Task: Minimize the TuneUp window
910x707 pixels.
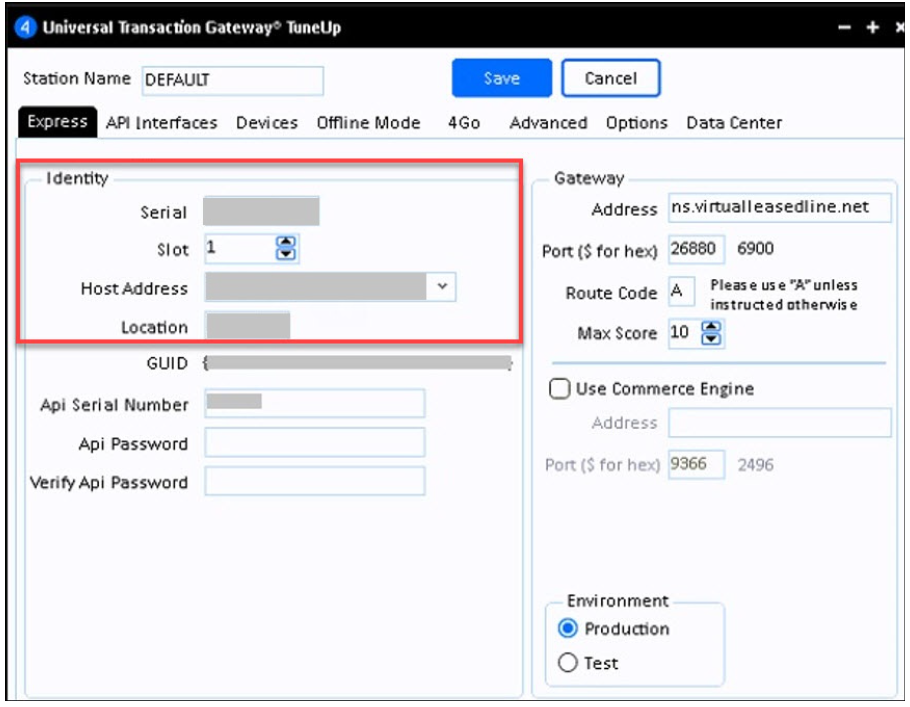Action: pos(845,27)
